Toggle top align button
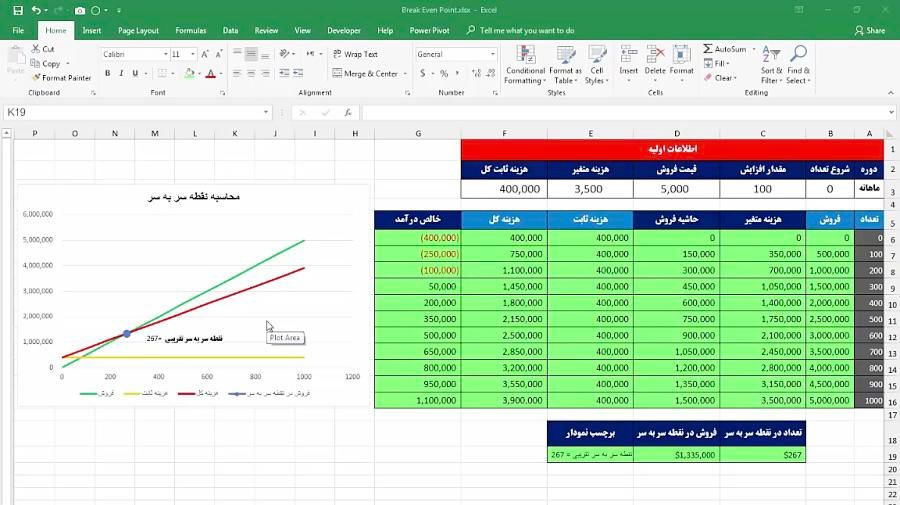Screen dimensions: 900x505 (x=237, y=54)
